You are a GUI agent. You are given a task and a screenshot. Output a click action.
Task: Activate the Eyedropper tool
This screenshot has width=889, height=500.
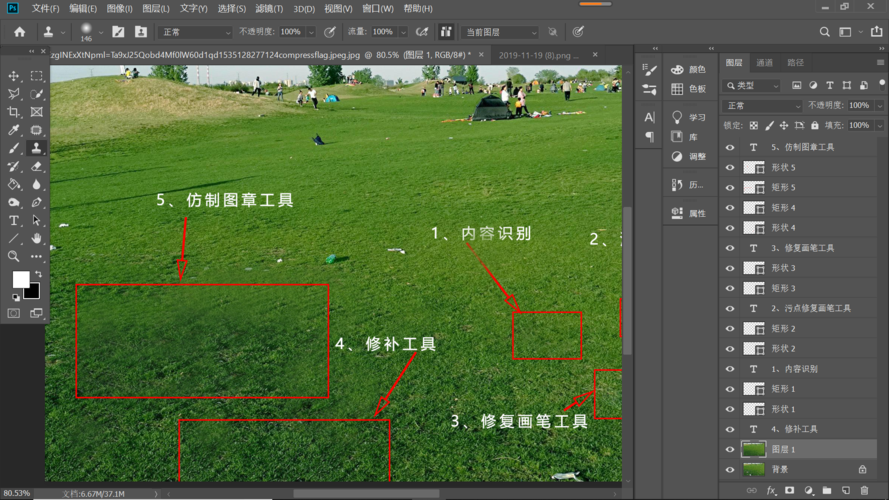point(14,130)
